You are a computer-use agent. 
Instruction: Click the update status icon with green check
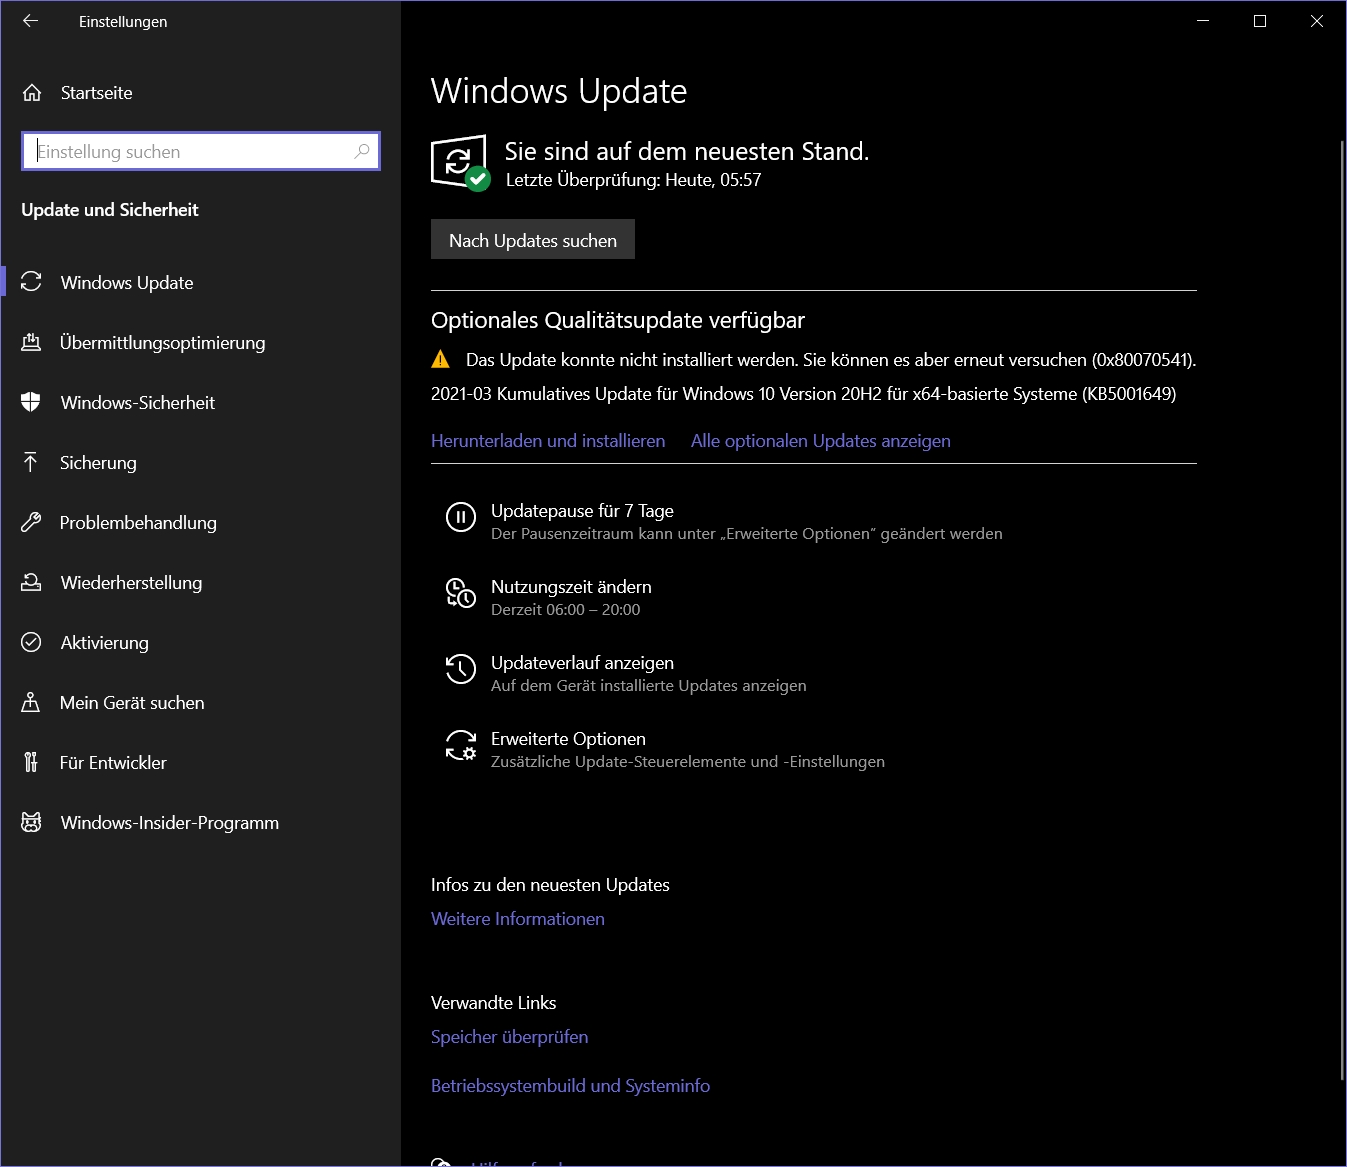[460, 163]
